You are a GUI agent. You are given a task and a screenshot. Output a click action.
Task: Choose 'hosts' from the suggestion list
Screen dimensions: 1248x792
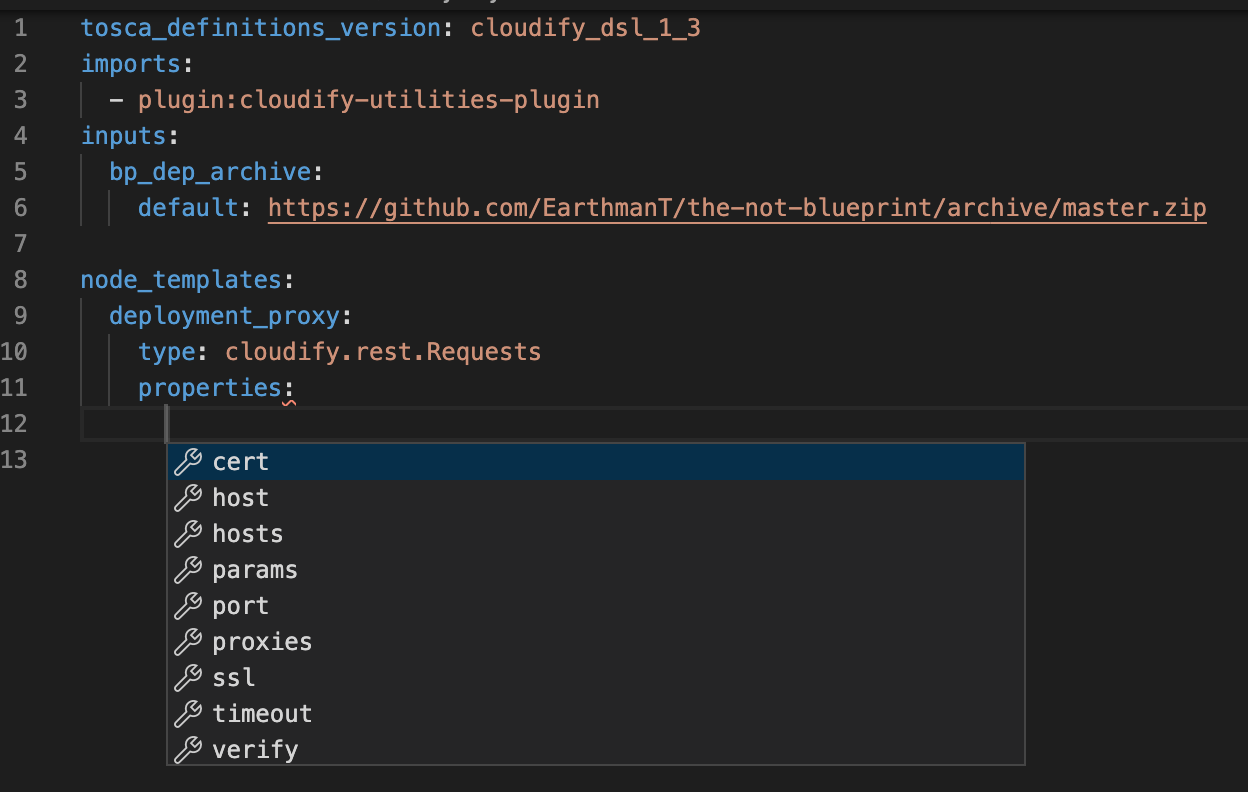point(595,534)
